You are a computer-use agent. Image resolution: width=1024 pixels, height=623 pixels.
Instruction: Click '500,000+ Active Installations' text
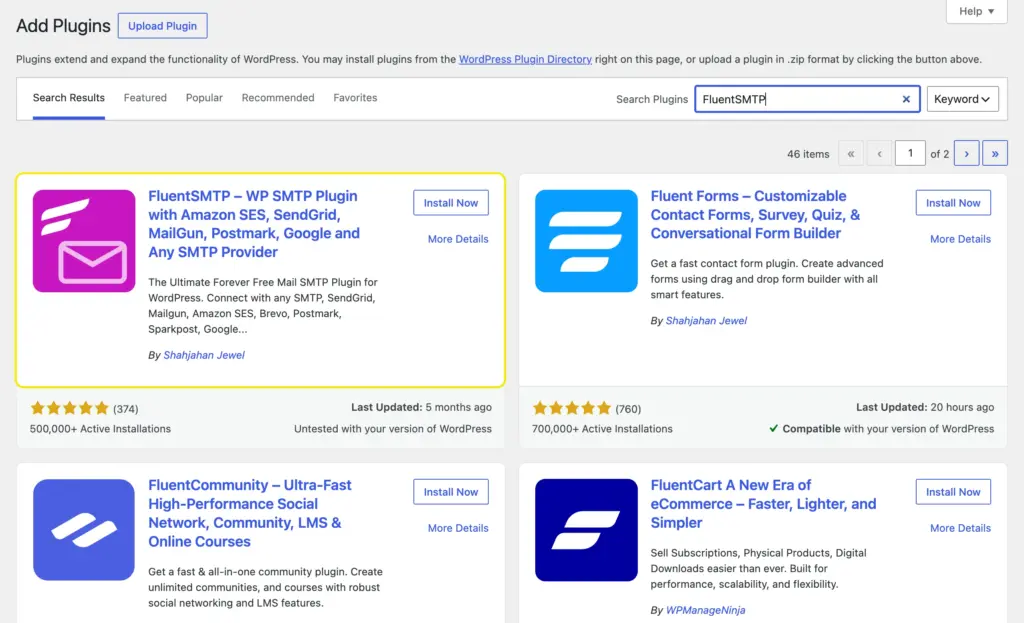pos(100,429)
